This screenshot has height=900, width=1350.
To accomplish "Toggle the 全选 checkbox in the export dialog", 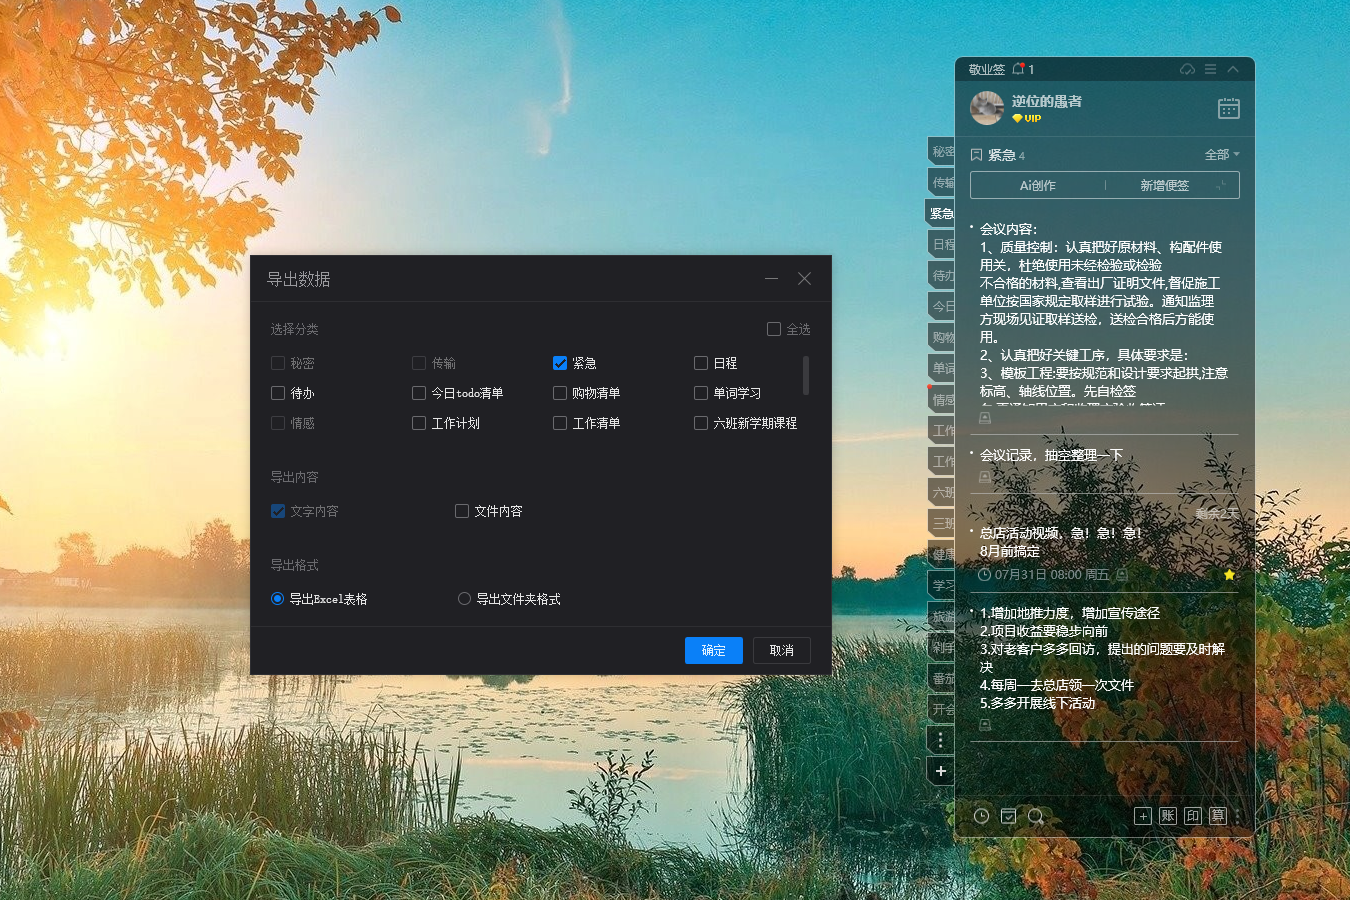I will click(773, 329).
